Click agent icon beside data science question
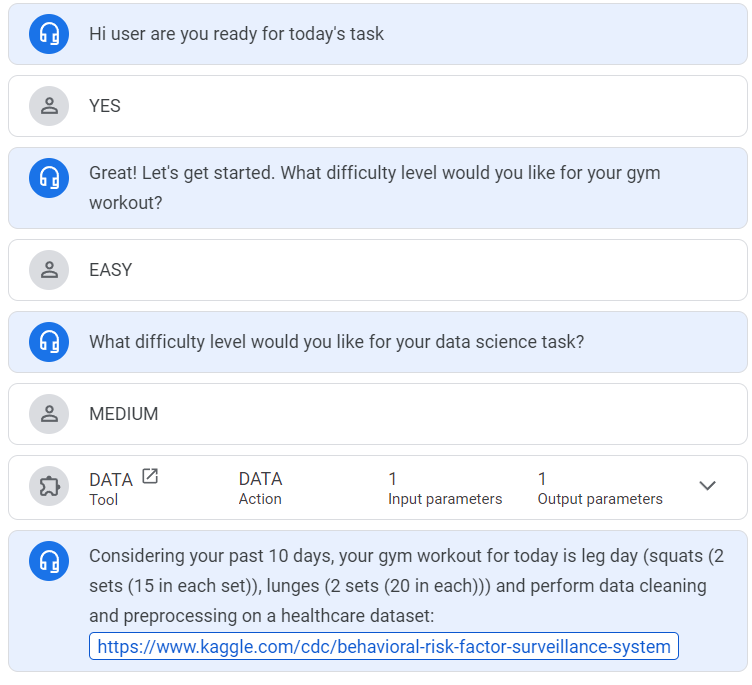752x685 pixels. pyautogui.click(x=48, y=342)
